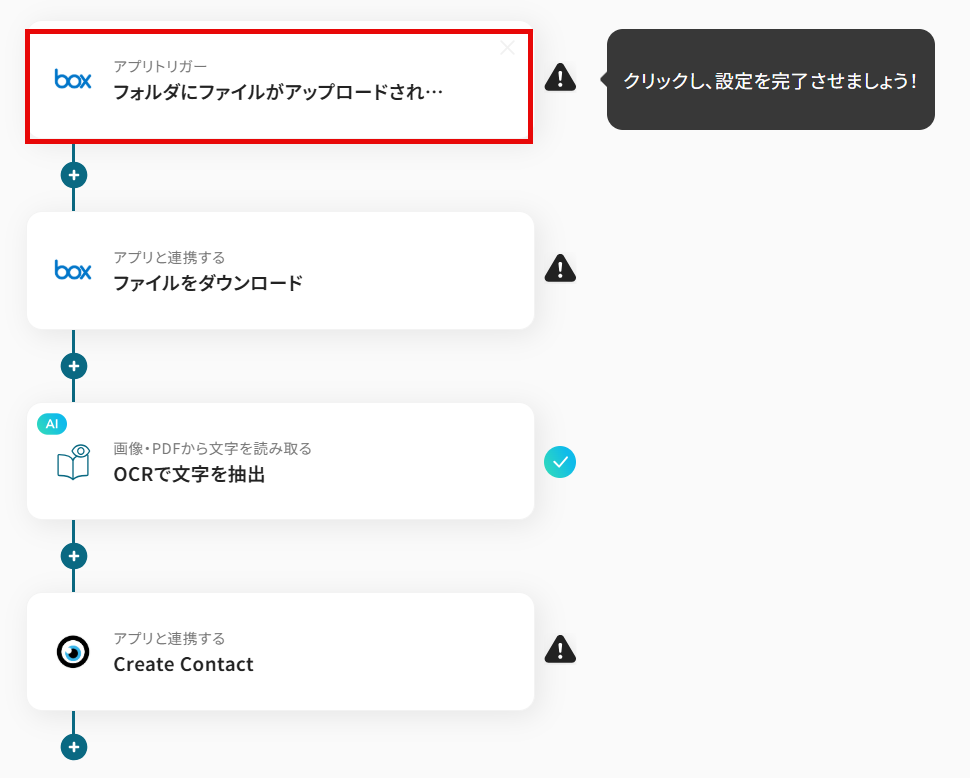Click the blue completed checkmark next to the OCR step
970x778 pixels.
(560, 462)
